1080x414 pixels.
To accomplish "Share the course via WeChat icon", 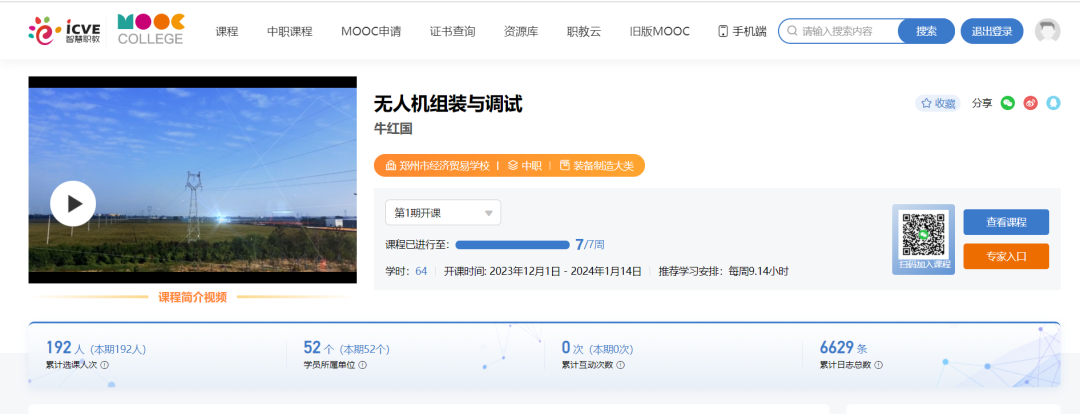I will 1008,103.
